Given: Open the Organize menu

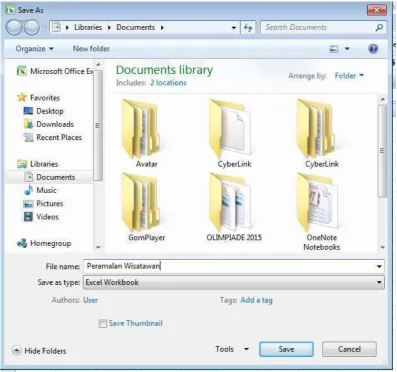Looking at the screenshot, I should point(34,49).
